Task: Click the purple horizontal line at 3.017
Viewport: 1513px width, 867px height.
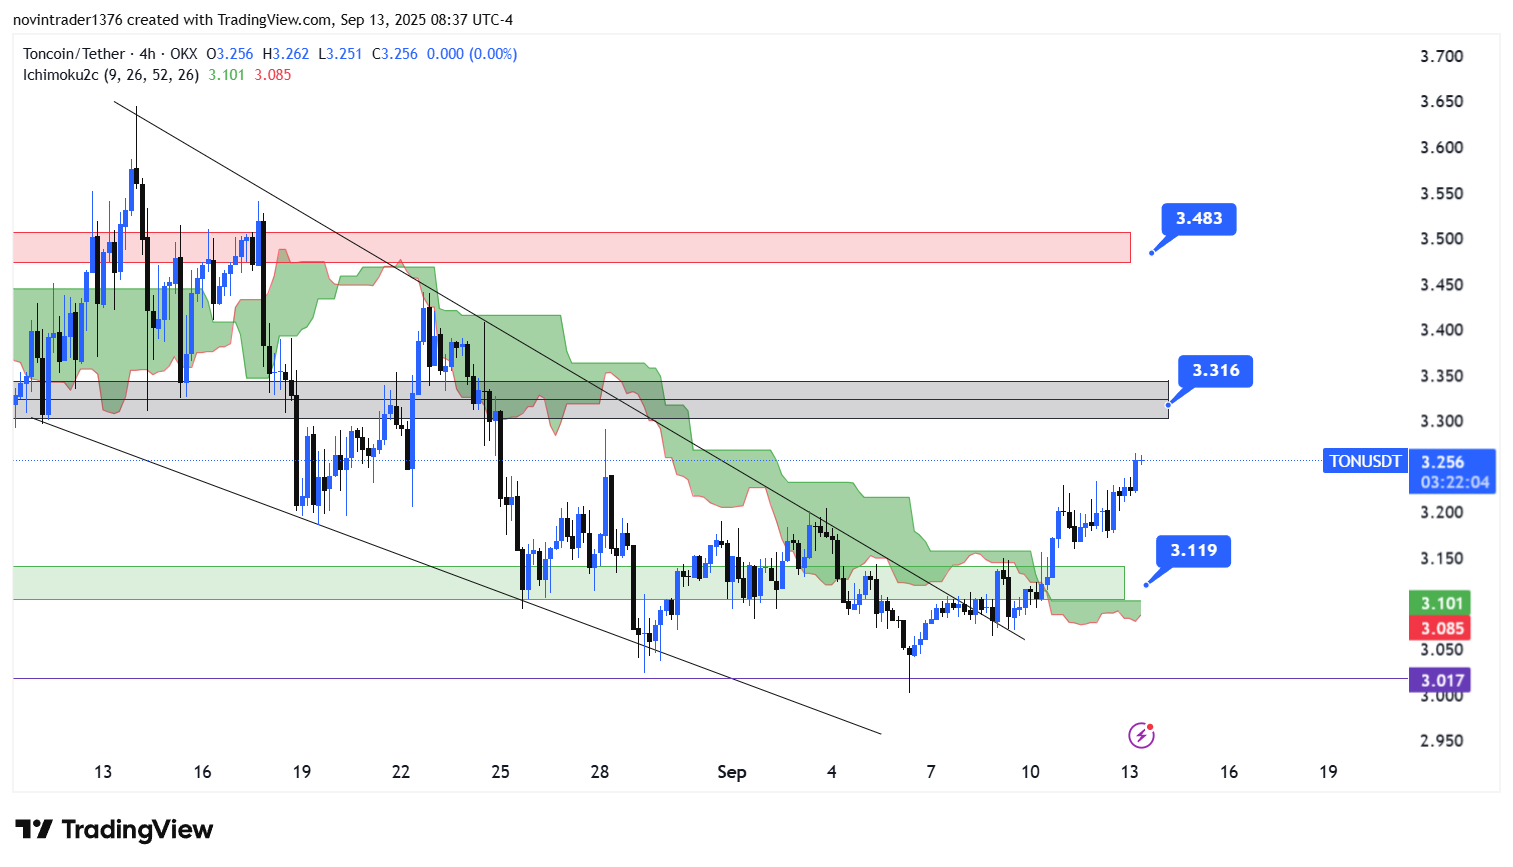Action: pos(400,679)
